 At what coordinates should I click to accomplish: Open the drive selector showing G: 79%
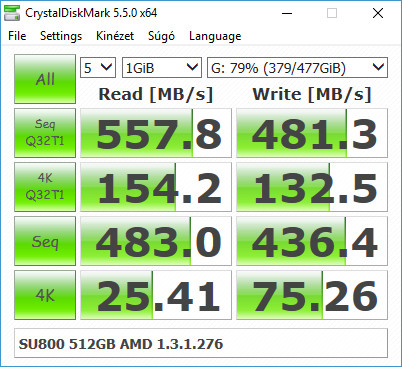[297, 68]
